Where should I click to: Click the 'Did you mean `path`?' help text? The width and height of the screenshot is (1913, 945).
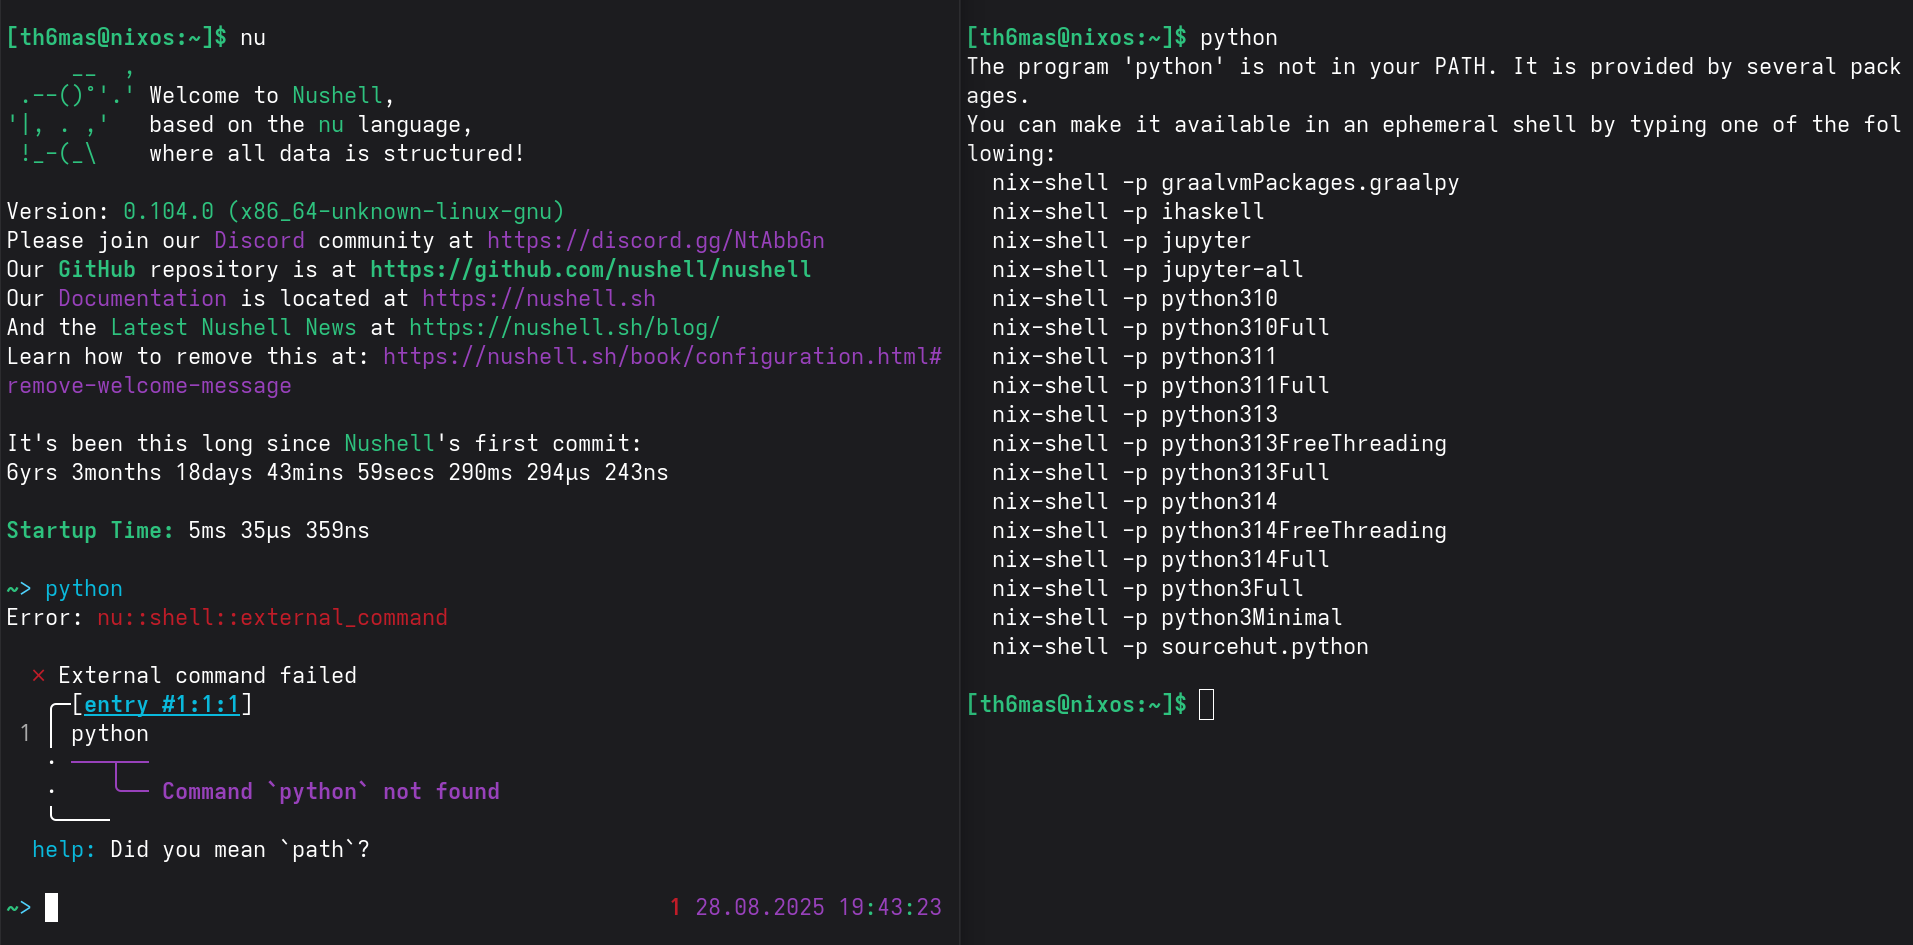click(x=239, y=850)
